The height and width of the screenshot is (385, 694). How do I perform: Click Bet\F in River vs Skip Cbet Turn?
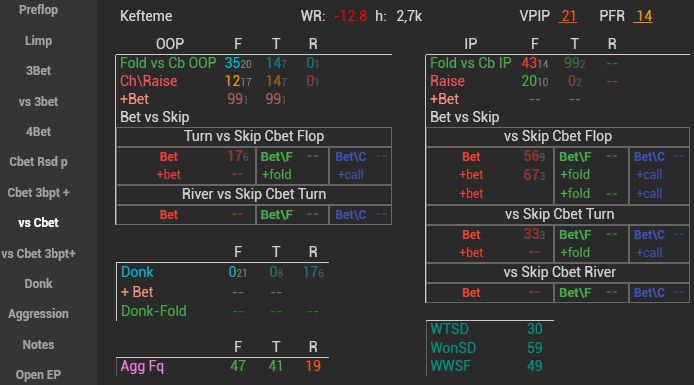click(x=276, y=215)
